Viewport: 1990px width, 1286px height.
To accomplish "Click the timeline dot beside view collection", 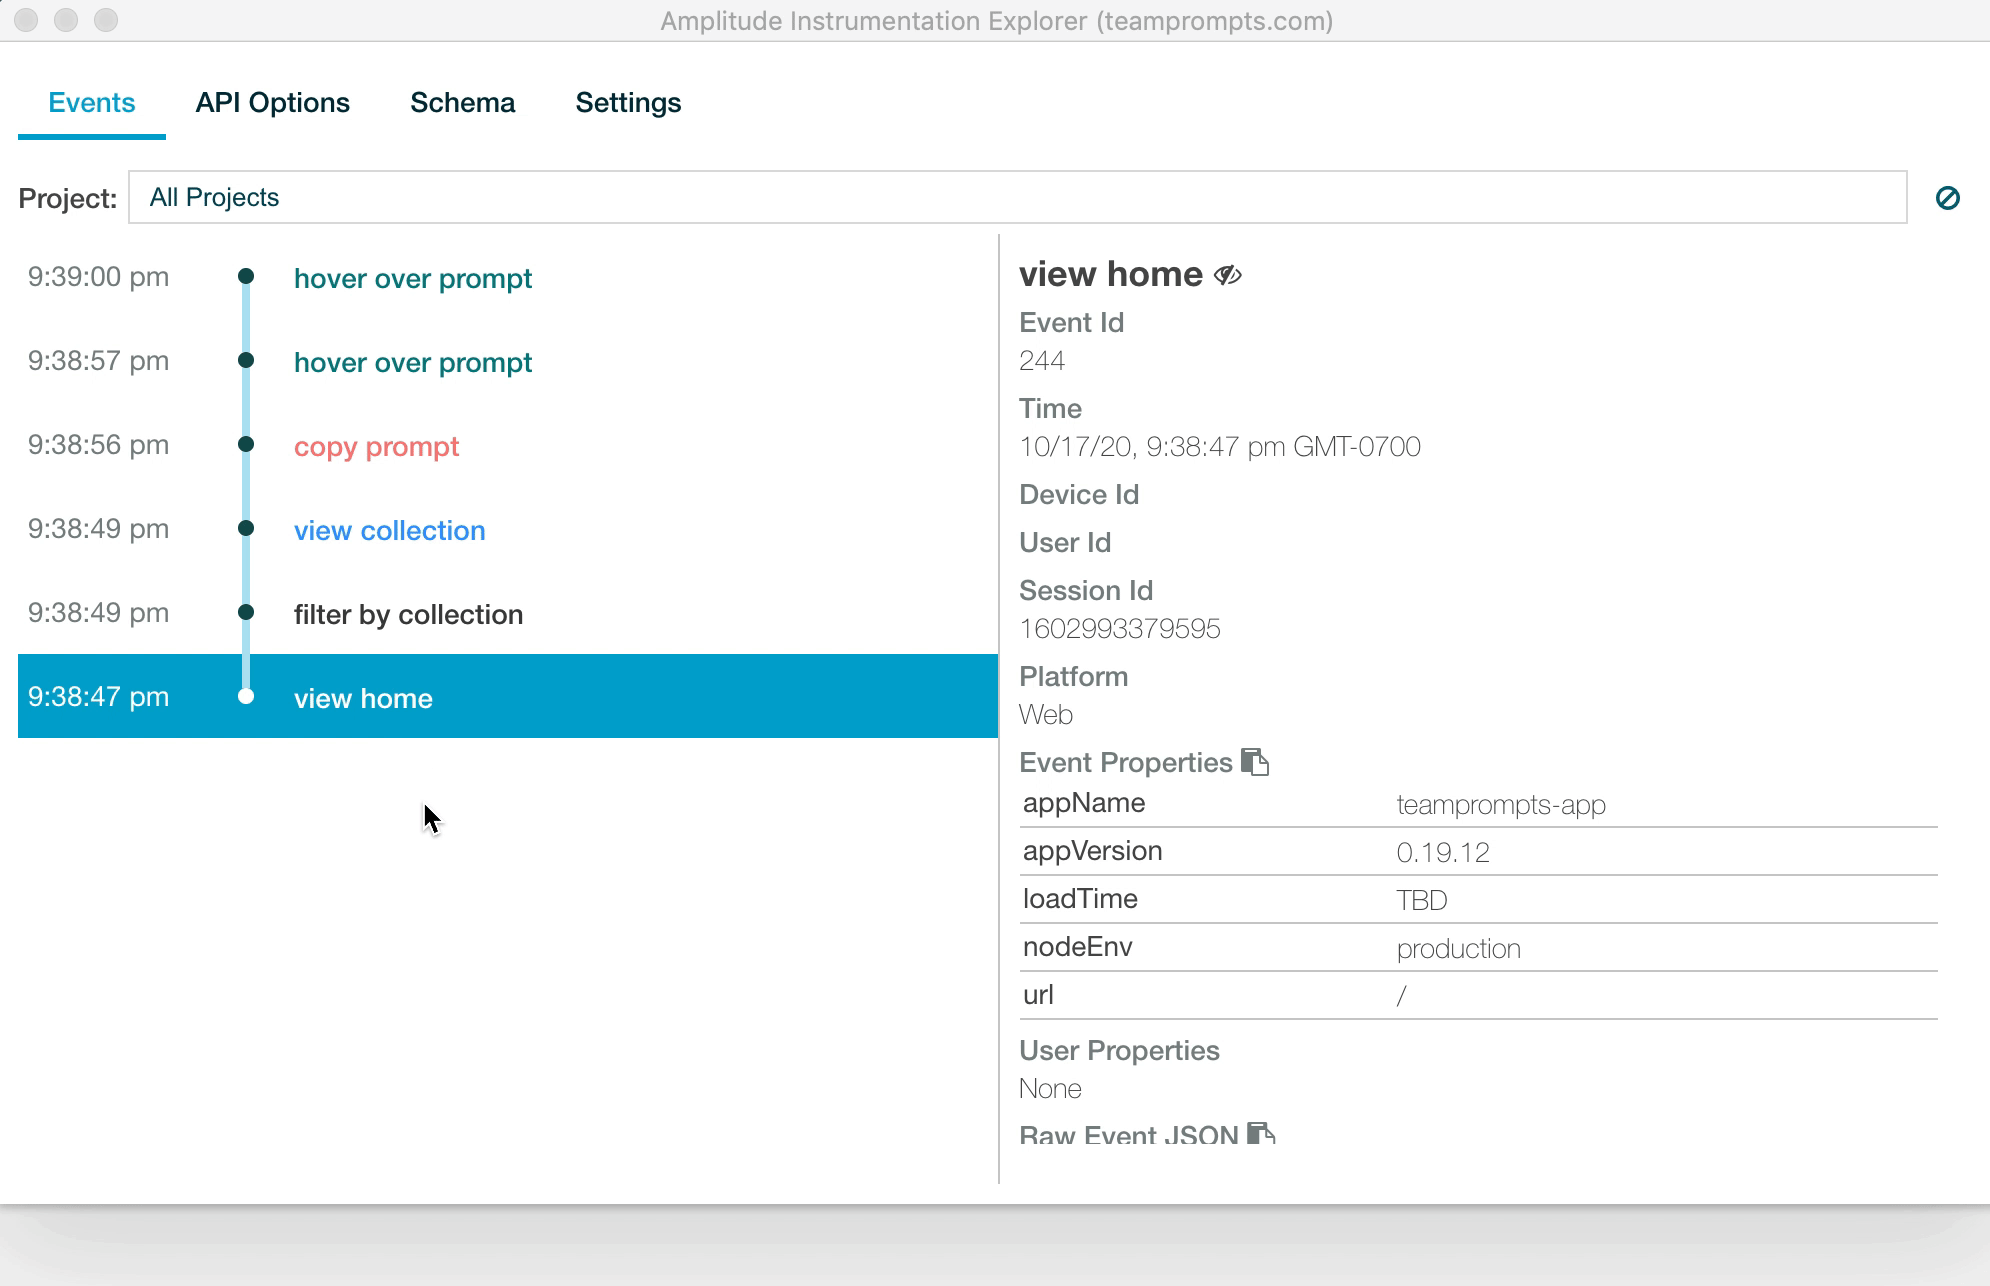I will (246, 528).
